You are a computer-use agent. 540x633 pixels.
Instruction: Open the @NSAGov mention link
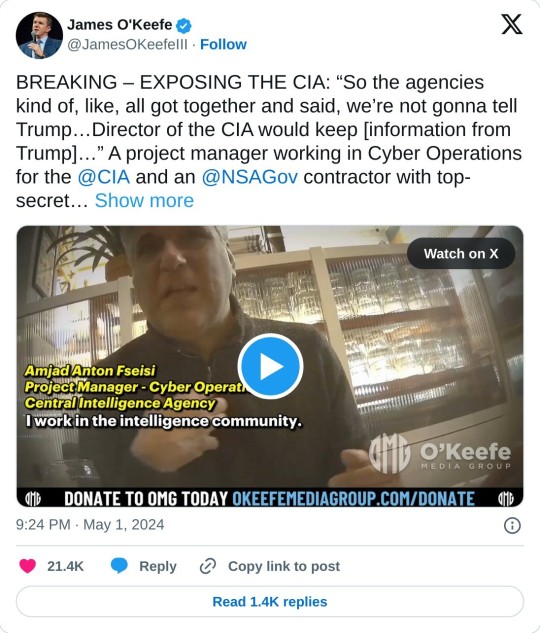[250, 177]
